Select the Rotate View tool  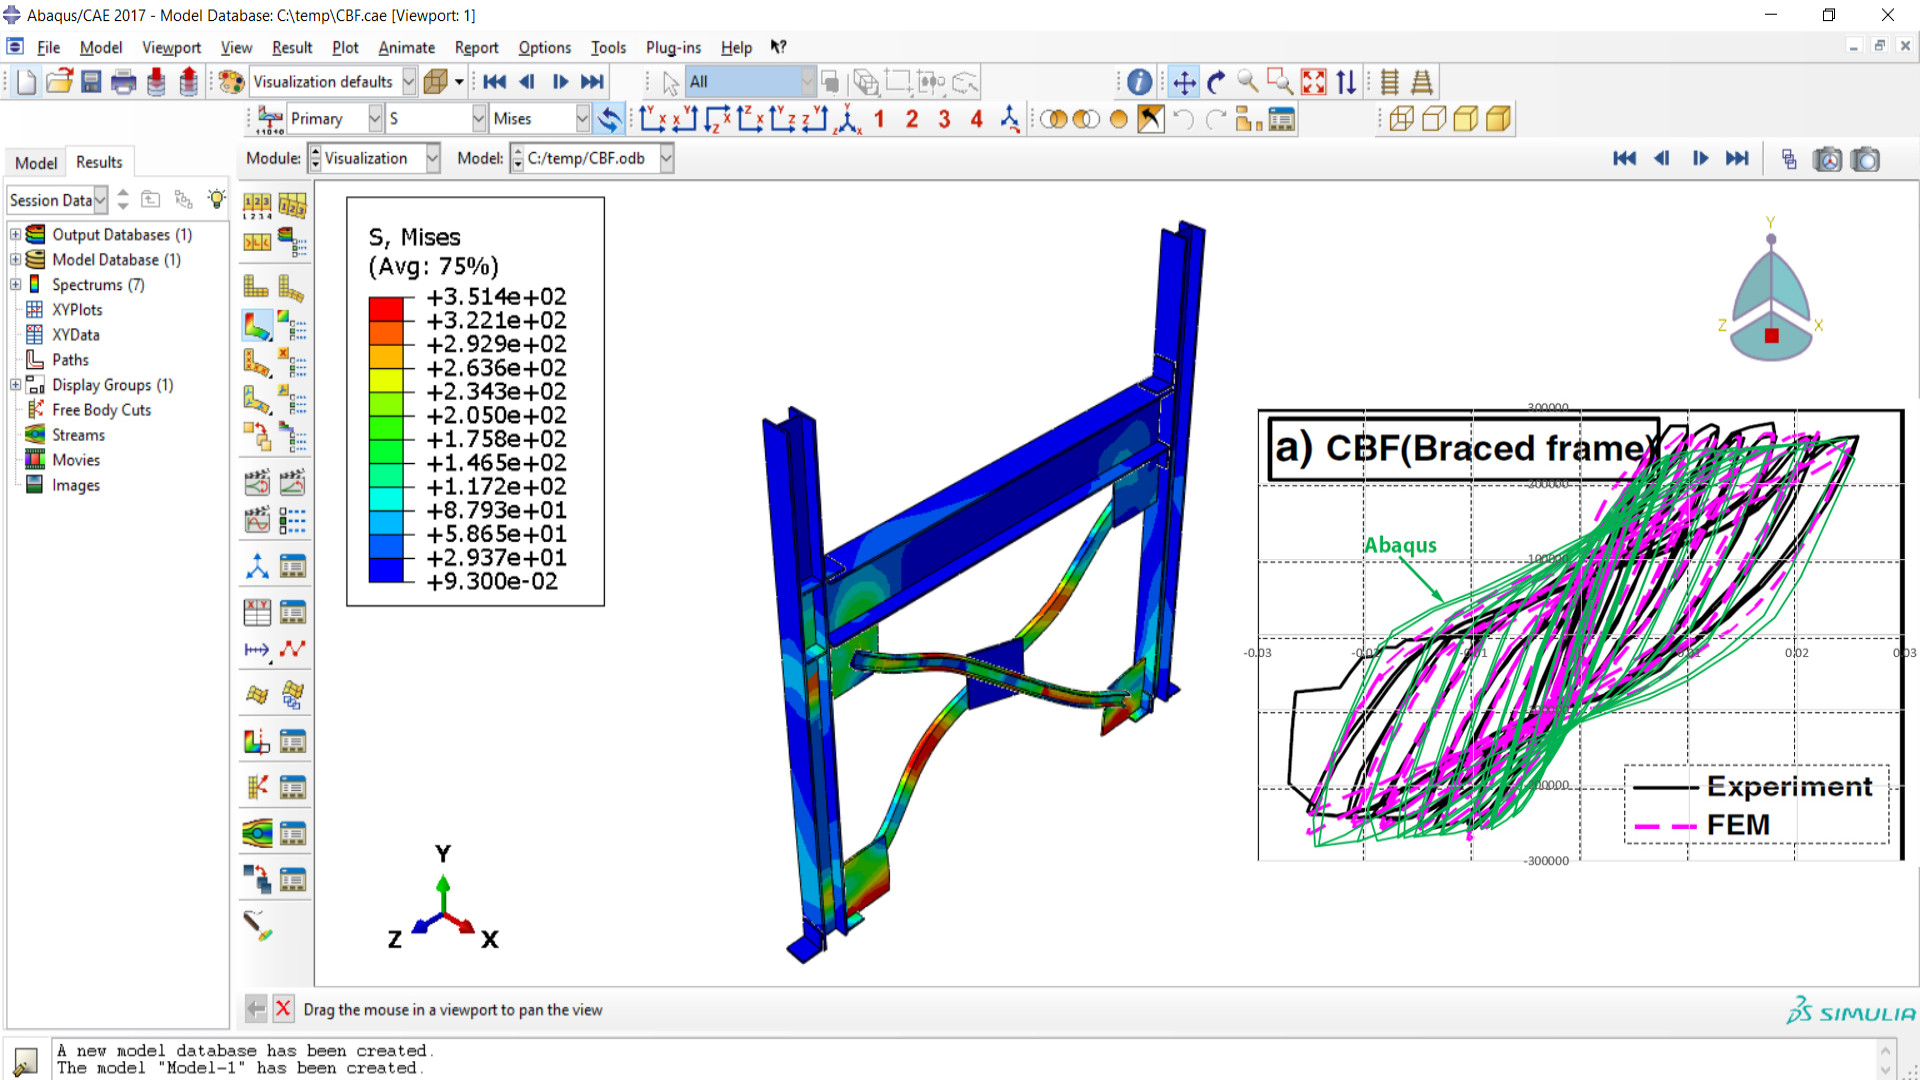[1216, 82]
